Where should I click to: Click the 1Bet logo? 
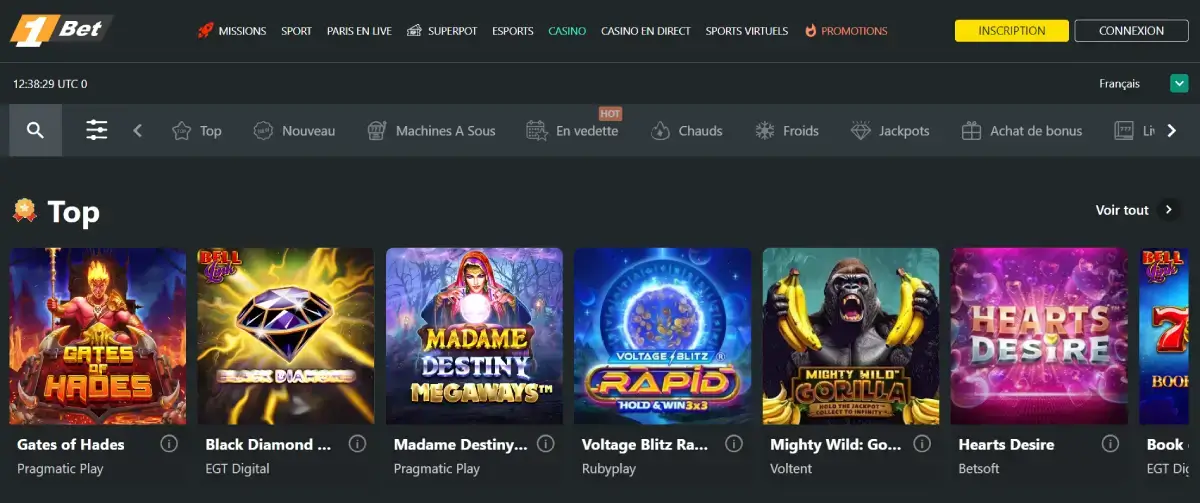[60, 30]
